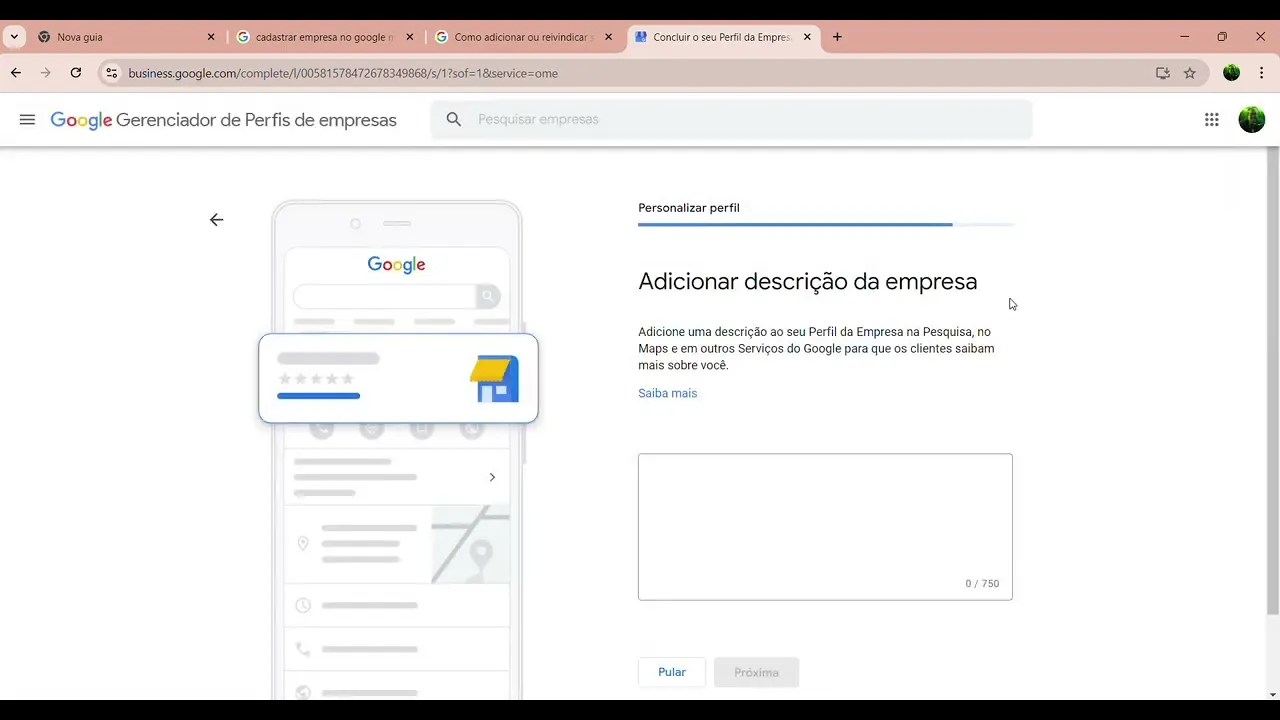Open the Google apps grid
Image resolution: width=1280 pixels, height=720 pixels.
[1211, 120]
